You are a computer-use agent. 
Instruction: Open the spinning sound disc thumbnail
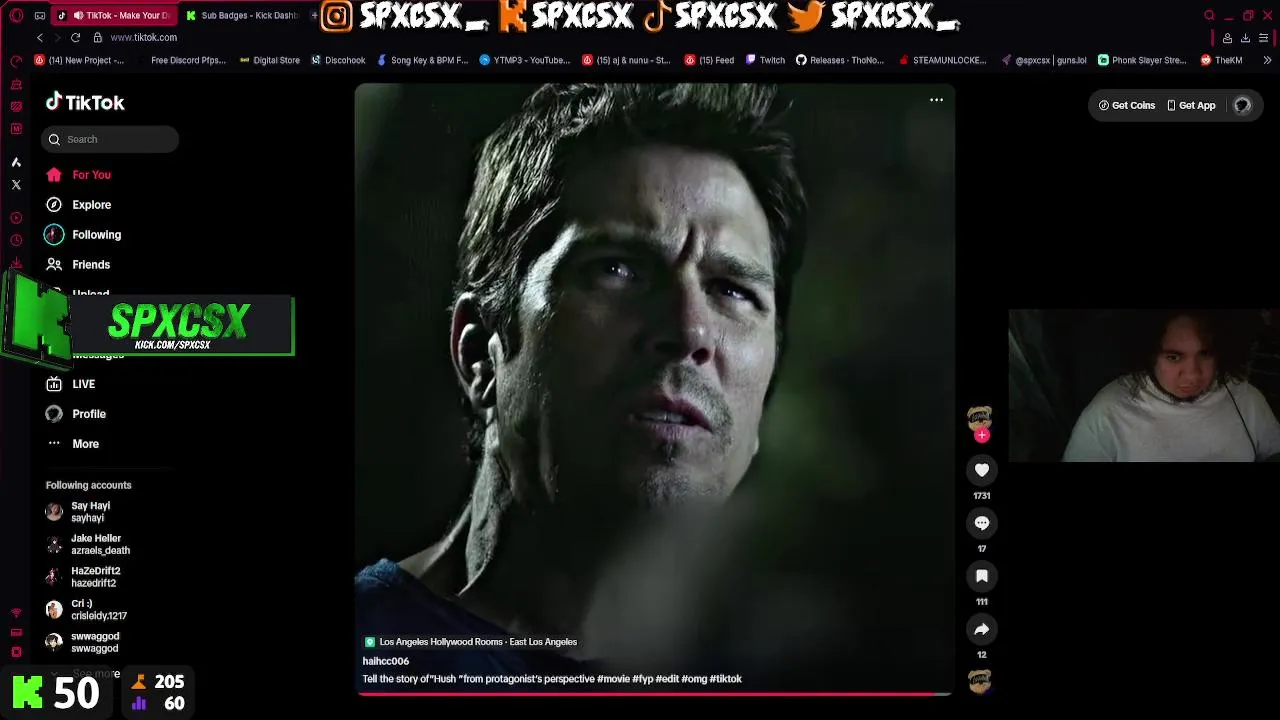tap(980, 682)
